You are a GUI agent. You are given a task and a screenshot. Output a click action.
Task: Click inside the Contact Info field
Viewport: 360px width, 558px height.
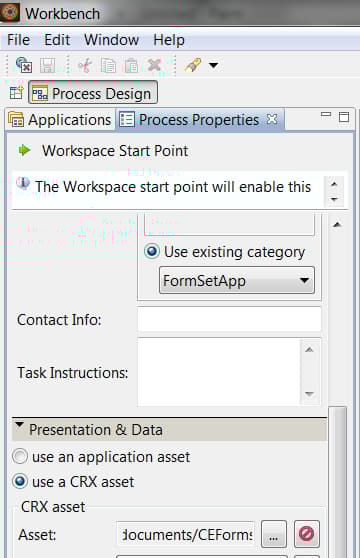(x=229, y=320)
